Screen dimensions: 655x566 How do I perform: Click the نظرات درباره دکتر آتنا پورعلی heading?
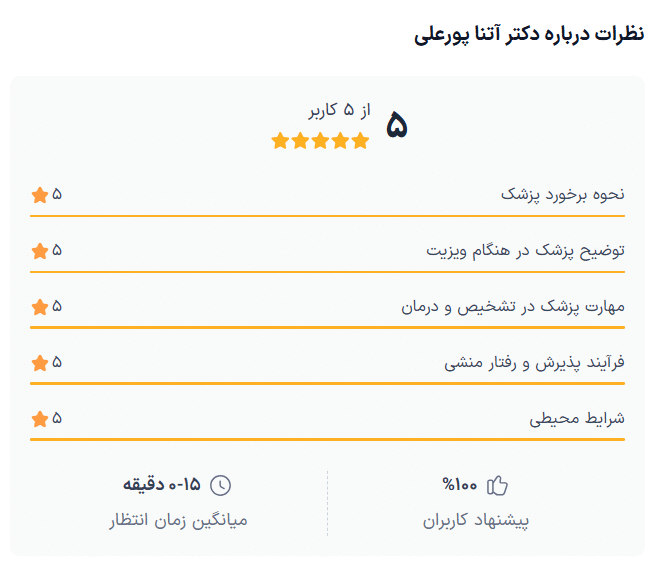[x=528, y=35]
